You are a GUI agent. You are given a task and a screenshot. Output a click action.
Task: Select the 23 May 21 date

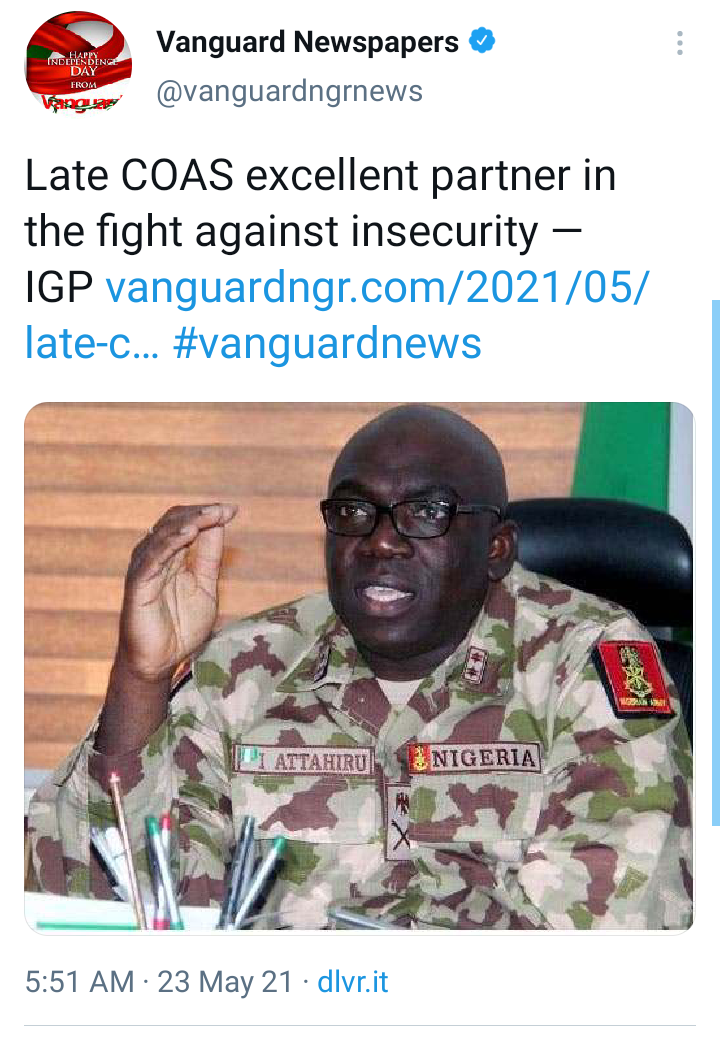tap(226, 982)
